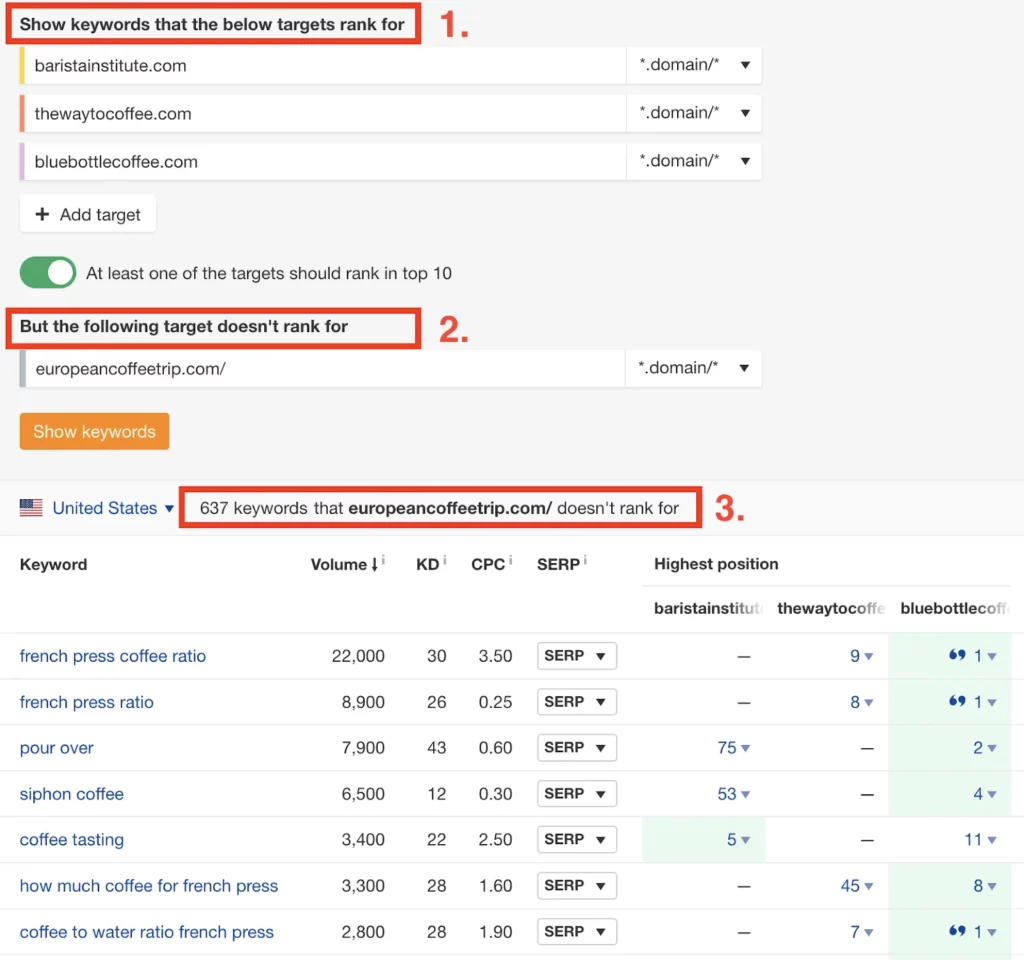The image size is (1024, 960).
Task: Click the KD column info icon
Action: (x=444, y=560)
